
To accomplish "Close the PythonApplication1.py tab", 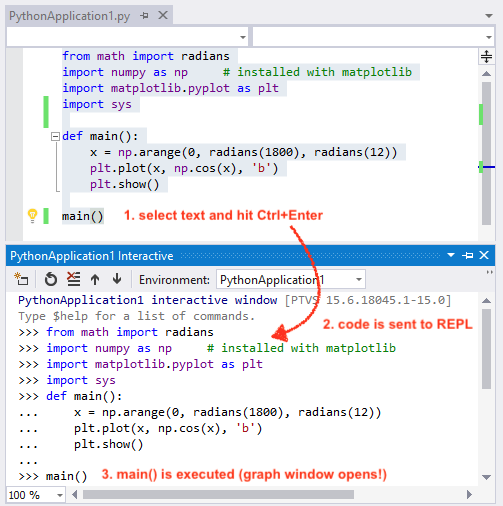I will point(163,15).
